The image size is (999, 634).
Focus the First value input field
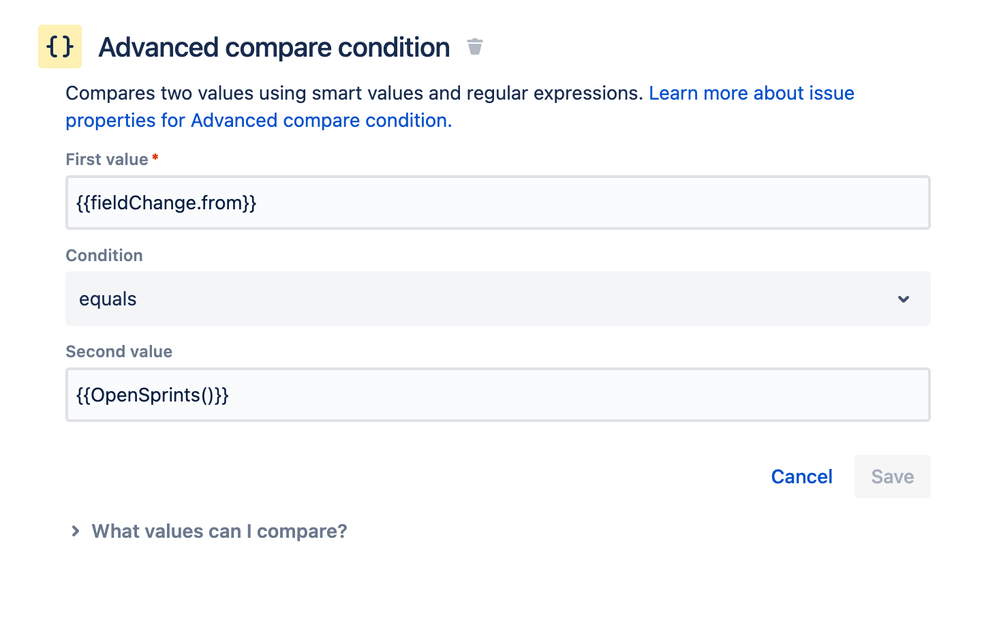coord(498,203)
